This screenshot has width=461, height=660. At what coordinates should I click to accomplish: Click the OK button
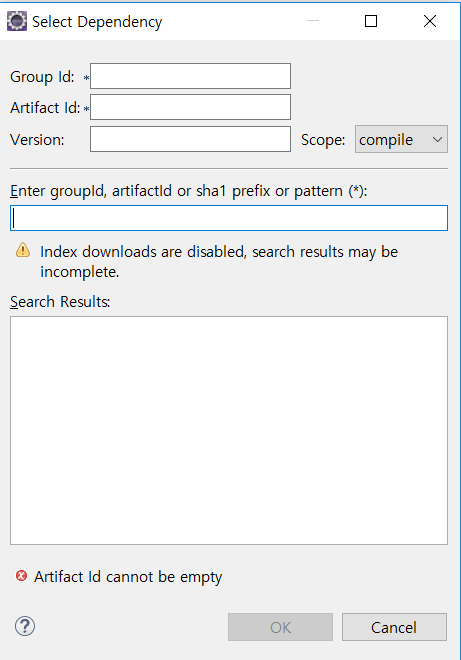click(280, 627)
